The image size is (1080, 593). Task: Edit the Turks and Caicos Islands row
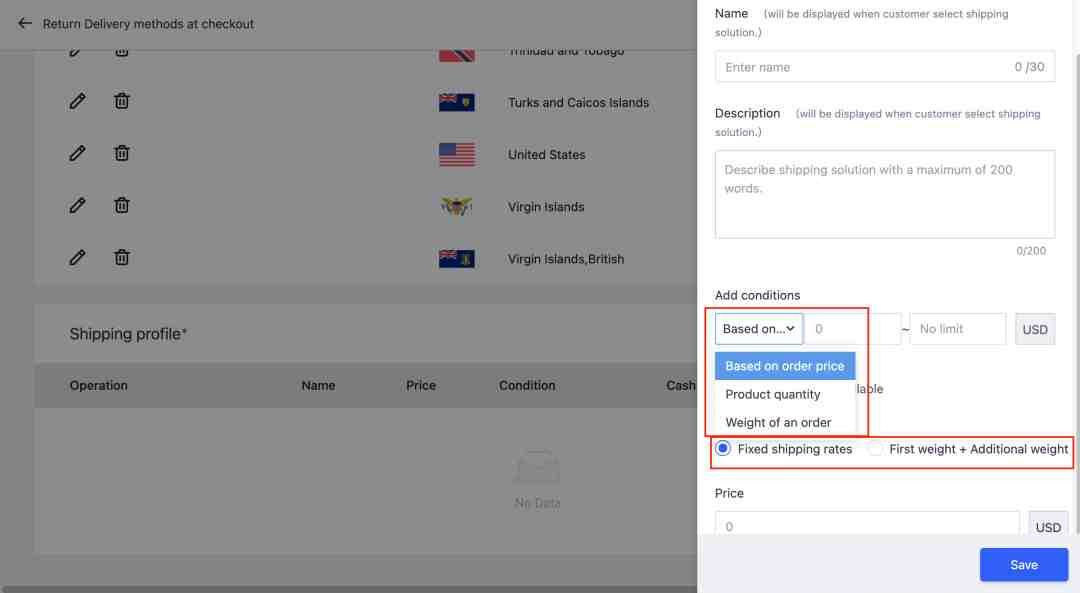tap(77, 101)
